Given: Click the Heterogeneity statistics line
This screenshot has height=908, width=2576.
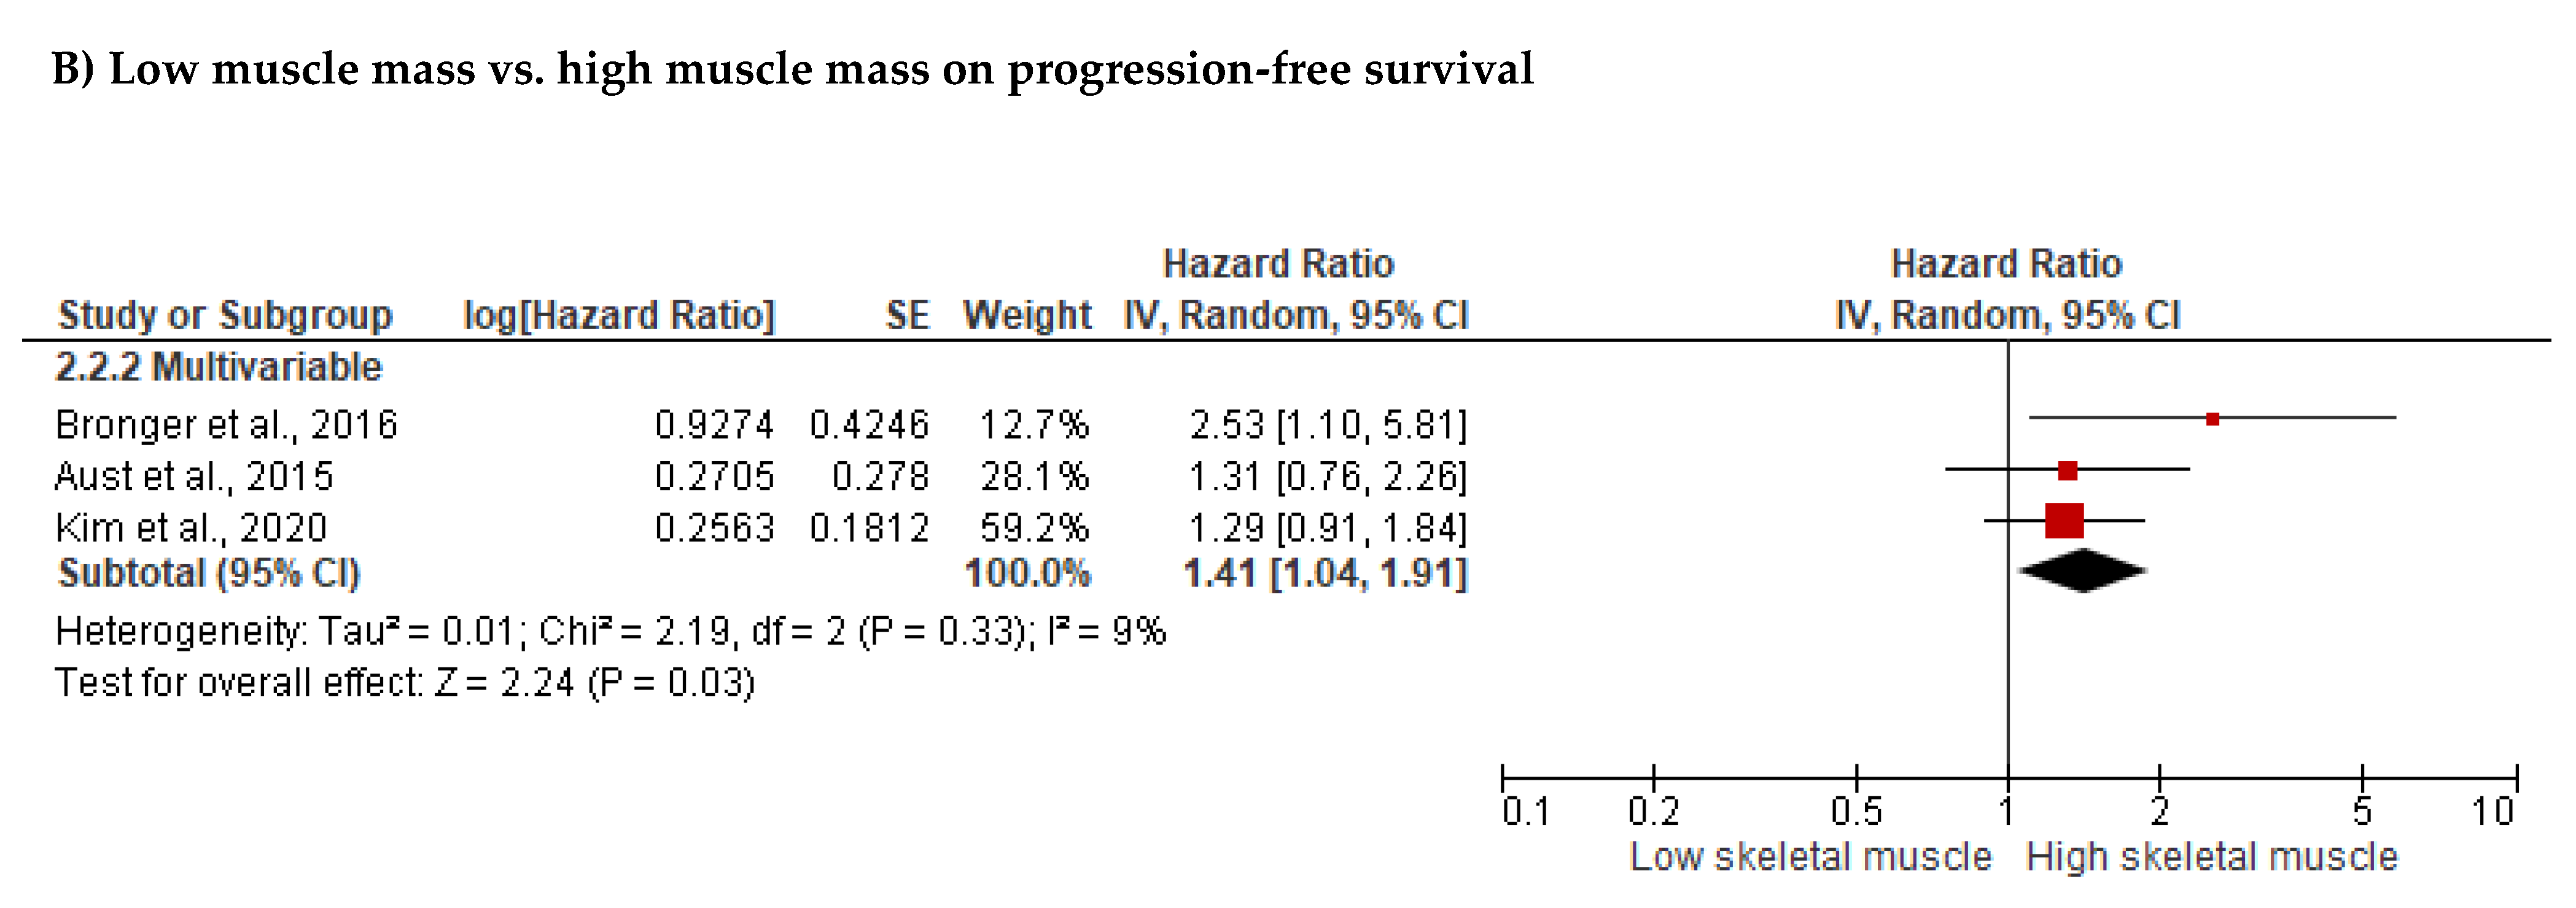Looking at the screenshot, I should click(610, 631).
